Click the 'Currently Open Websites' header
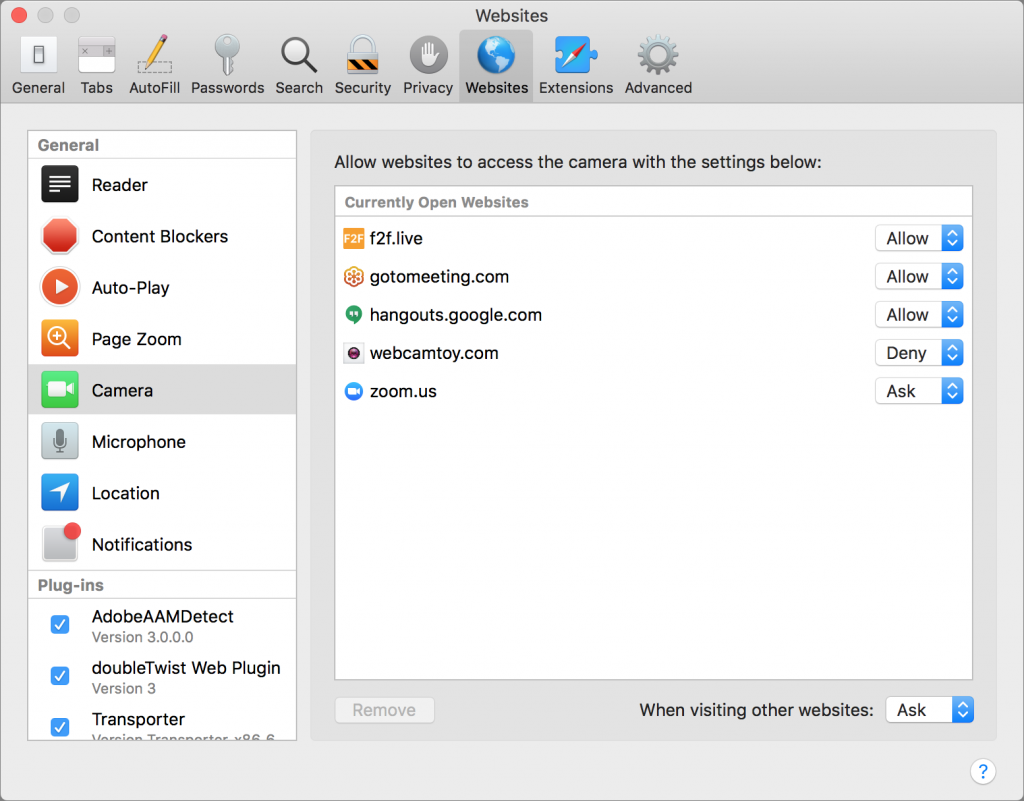Screen dimensions: 1024x801 pos(436,202)
